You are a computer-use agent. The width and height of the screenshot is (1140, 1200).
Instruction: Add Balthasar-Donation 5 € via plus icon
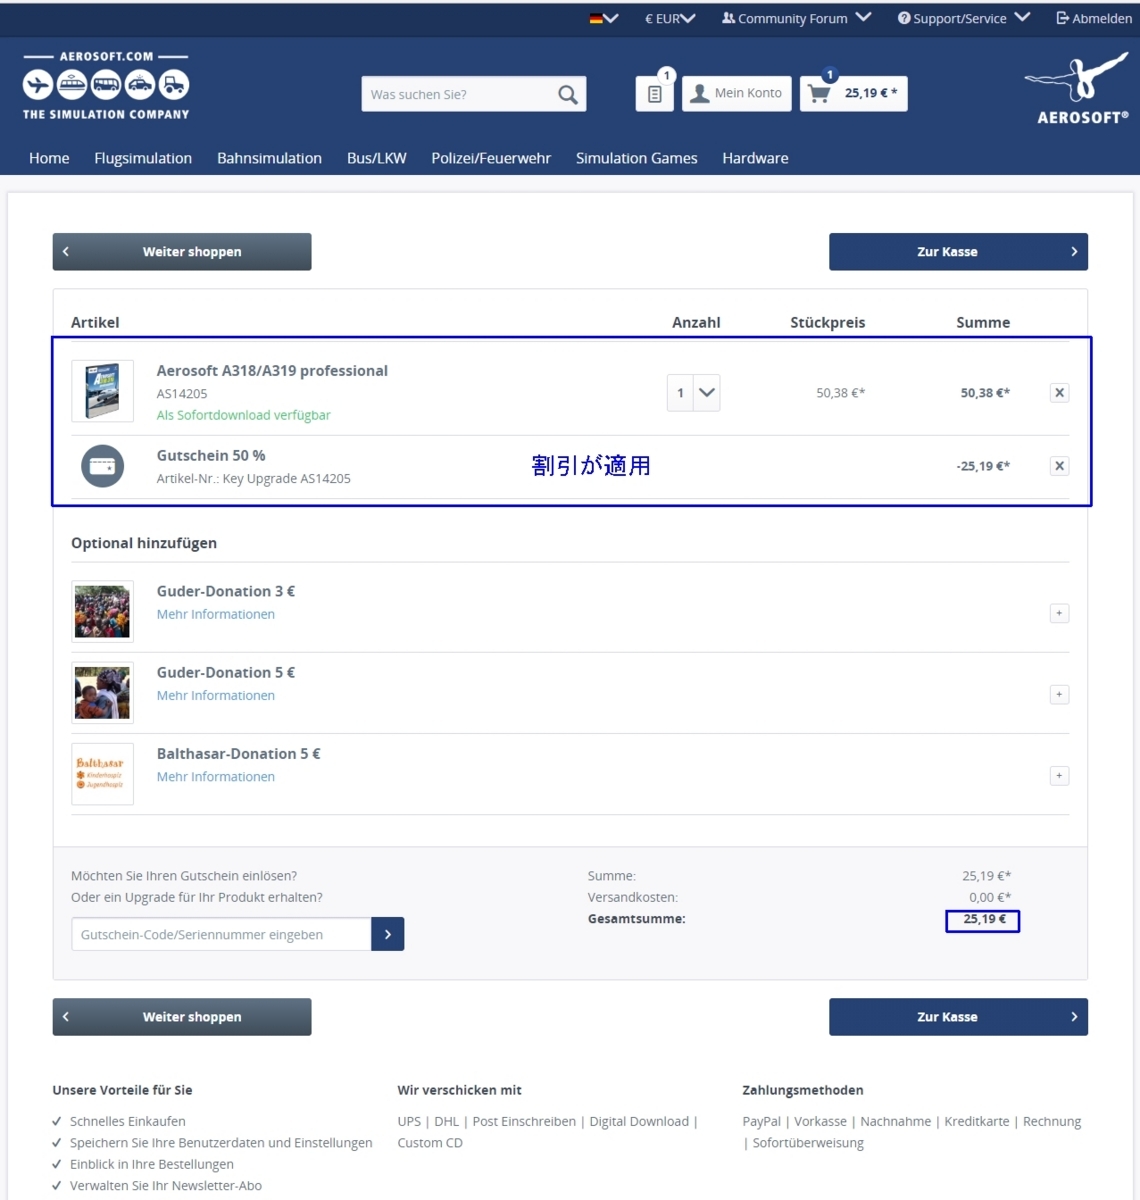click(1059, 775)
